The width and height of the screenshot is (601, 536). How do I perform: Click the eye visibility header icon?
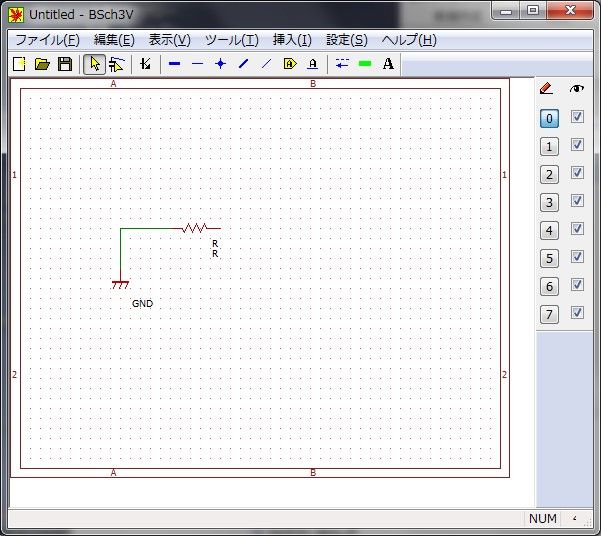point(576,89)
